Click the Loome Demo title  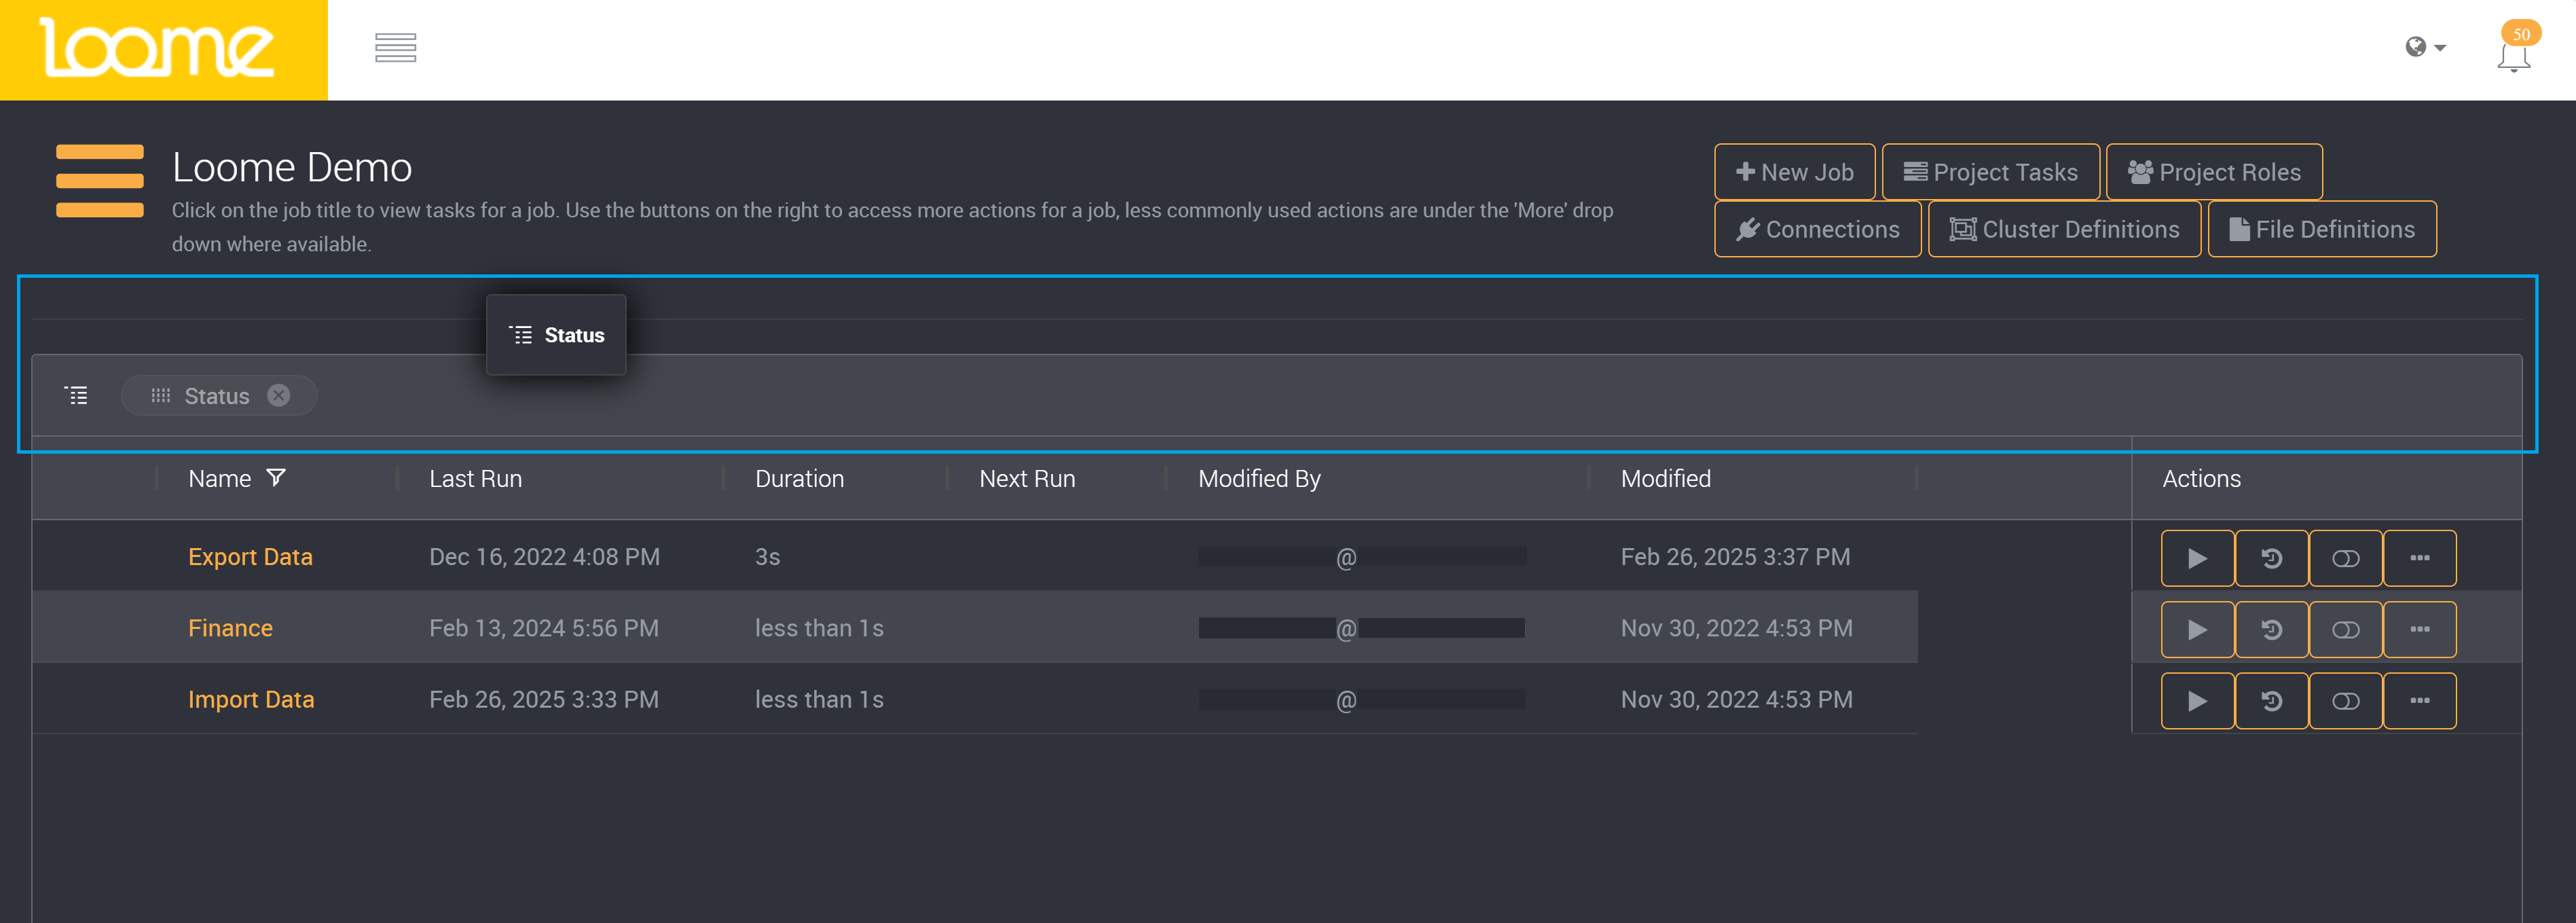(x=291, y=167)
